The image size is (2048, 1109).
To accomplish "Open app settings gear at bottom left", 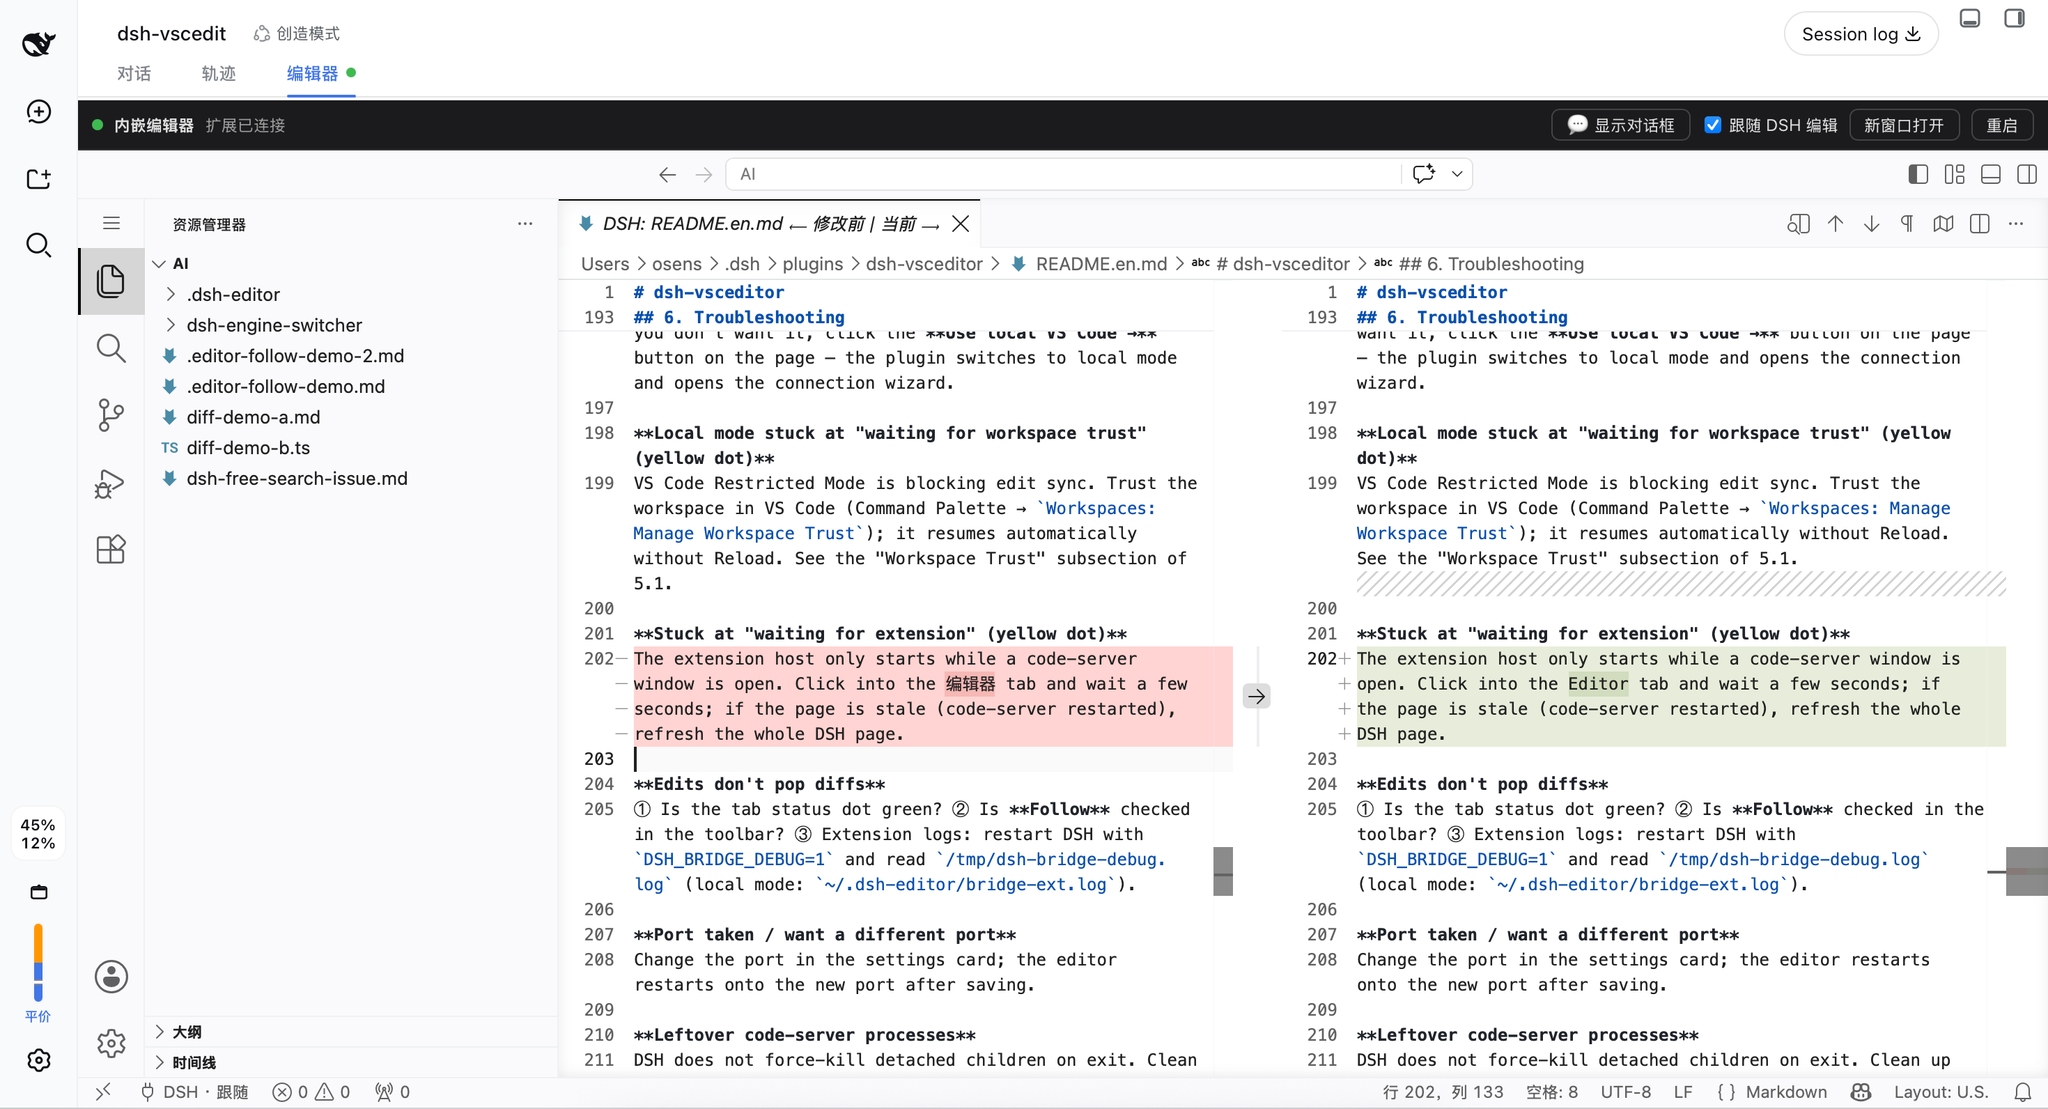I will click(38, 1060).
